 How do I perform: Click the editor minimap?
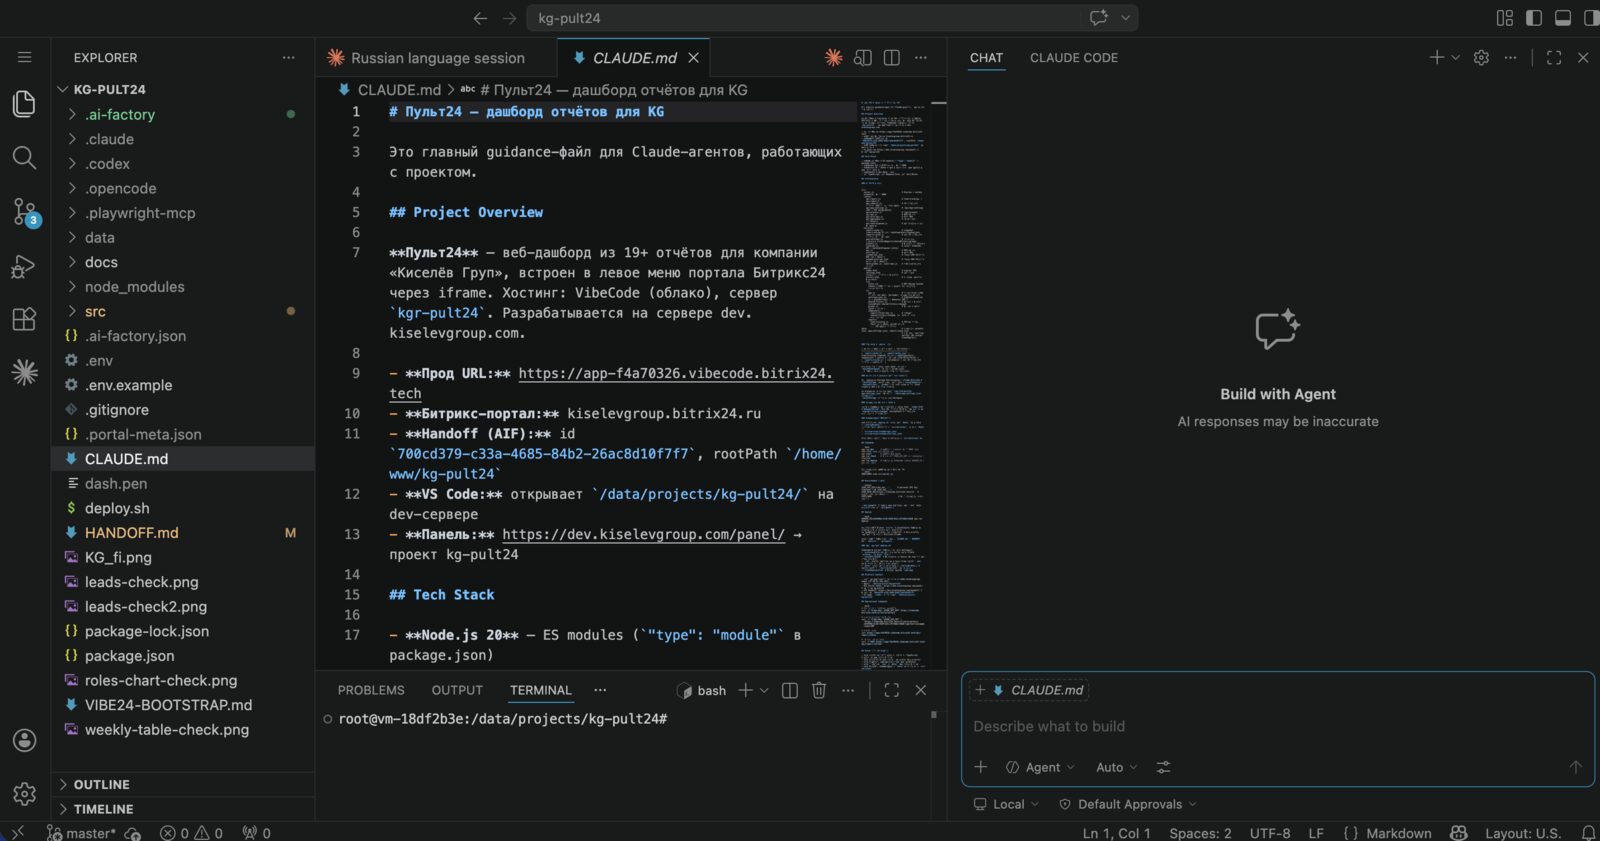click(892, 383)
